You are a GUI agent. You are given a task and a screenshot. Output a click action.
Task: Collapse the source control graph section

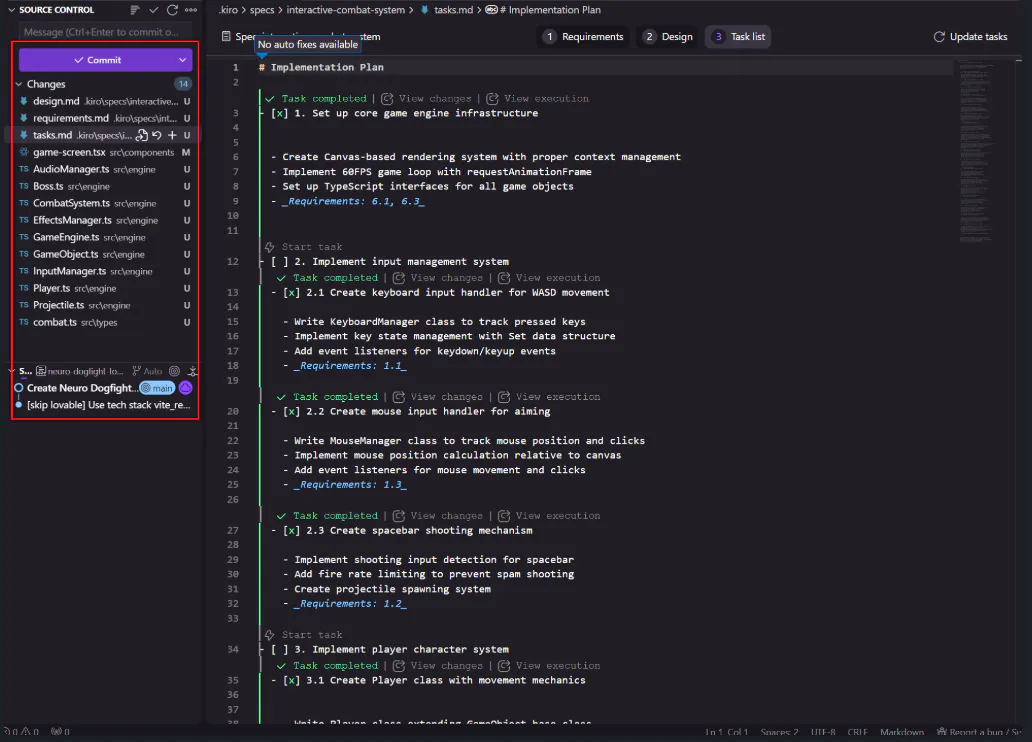click(11, 371)
